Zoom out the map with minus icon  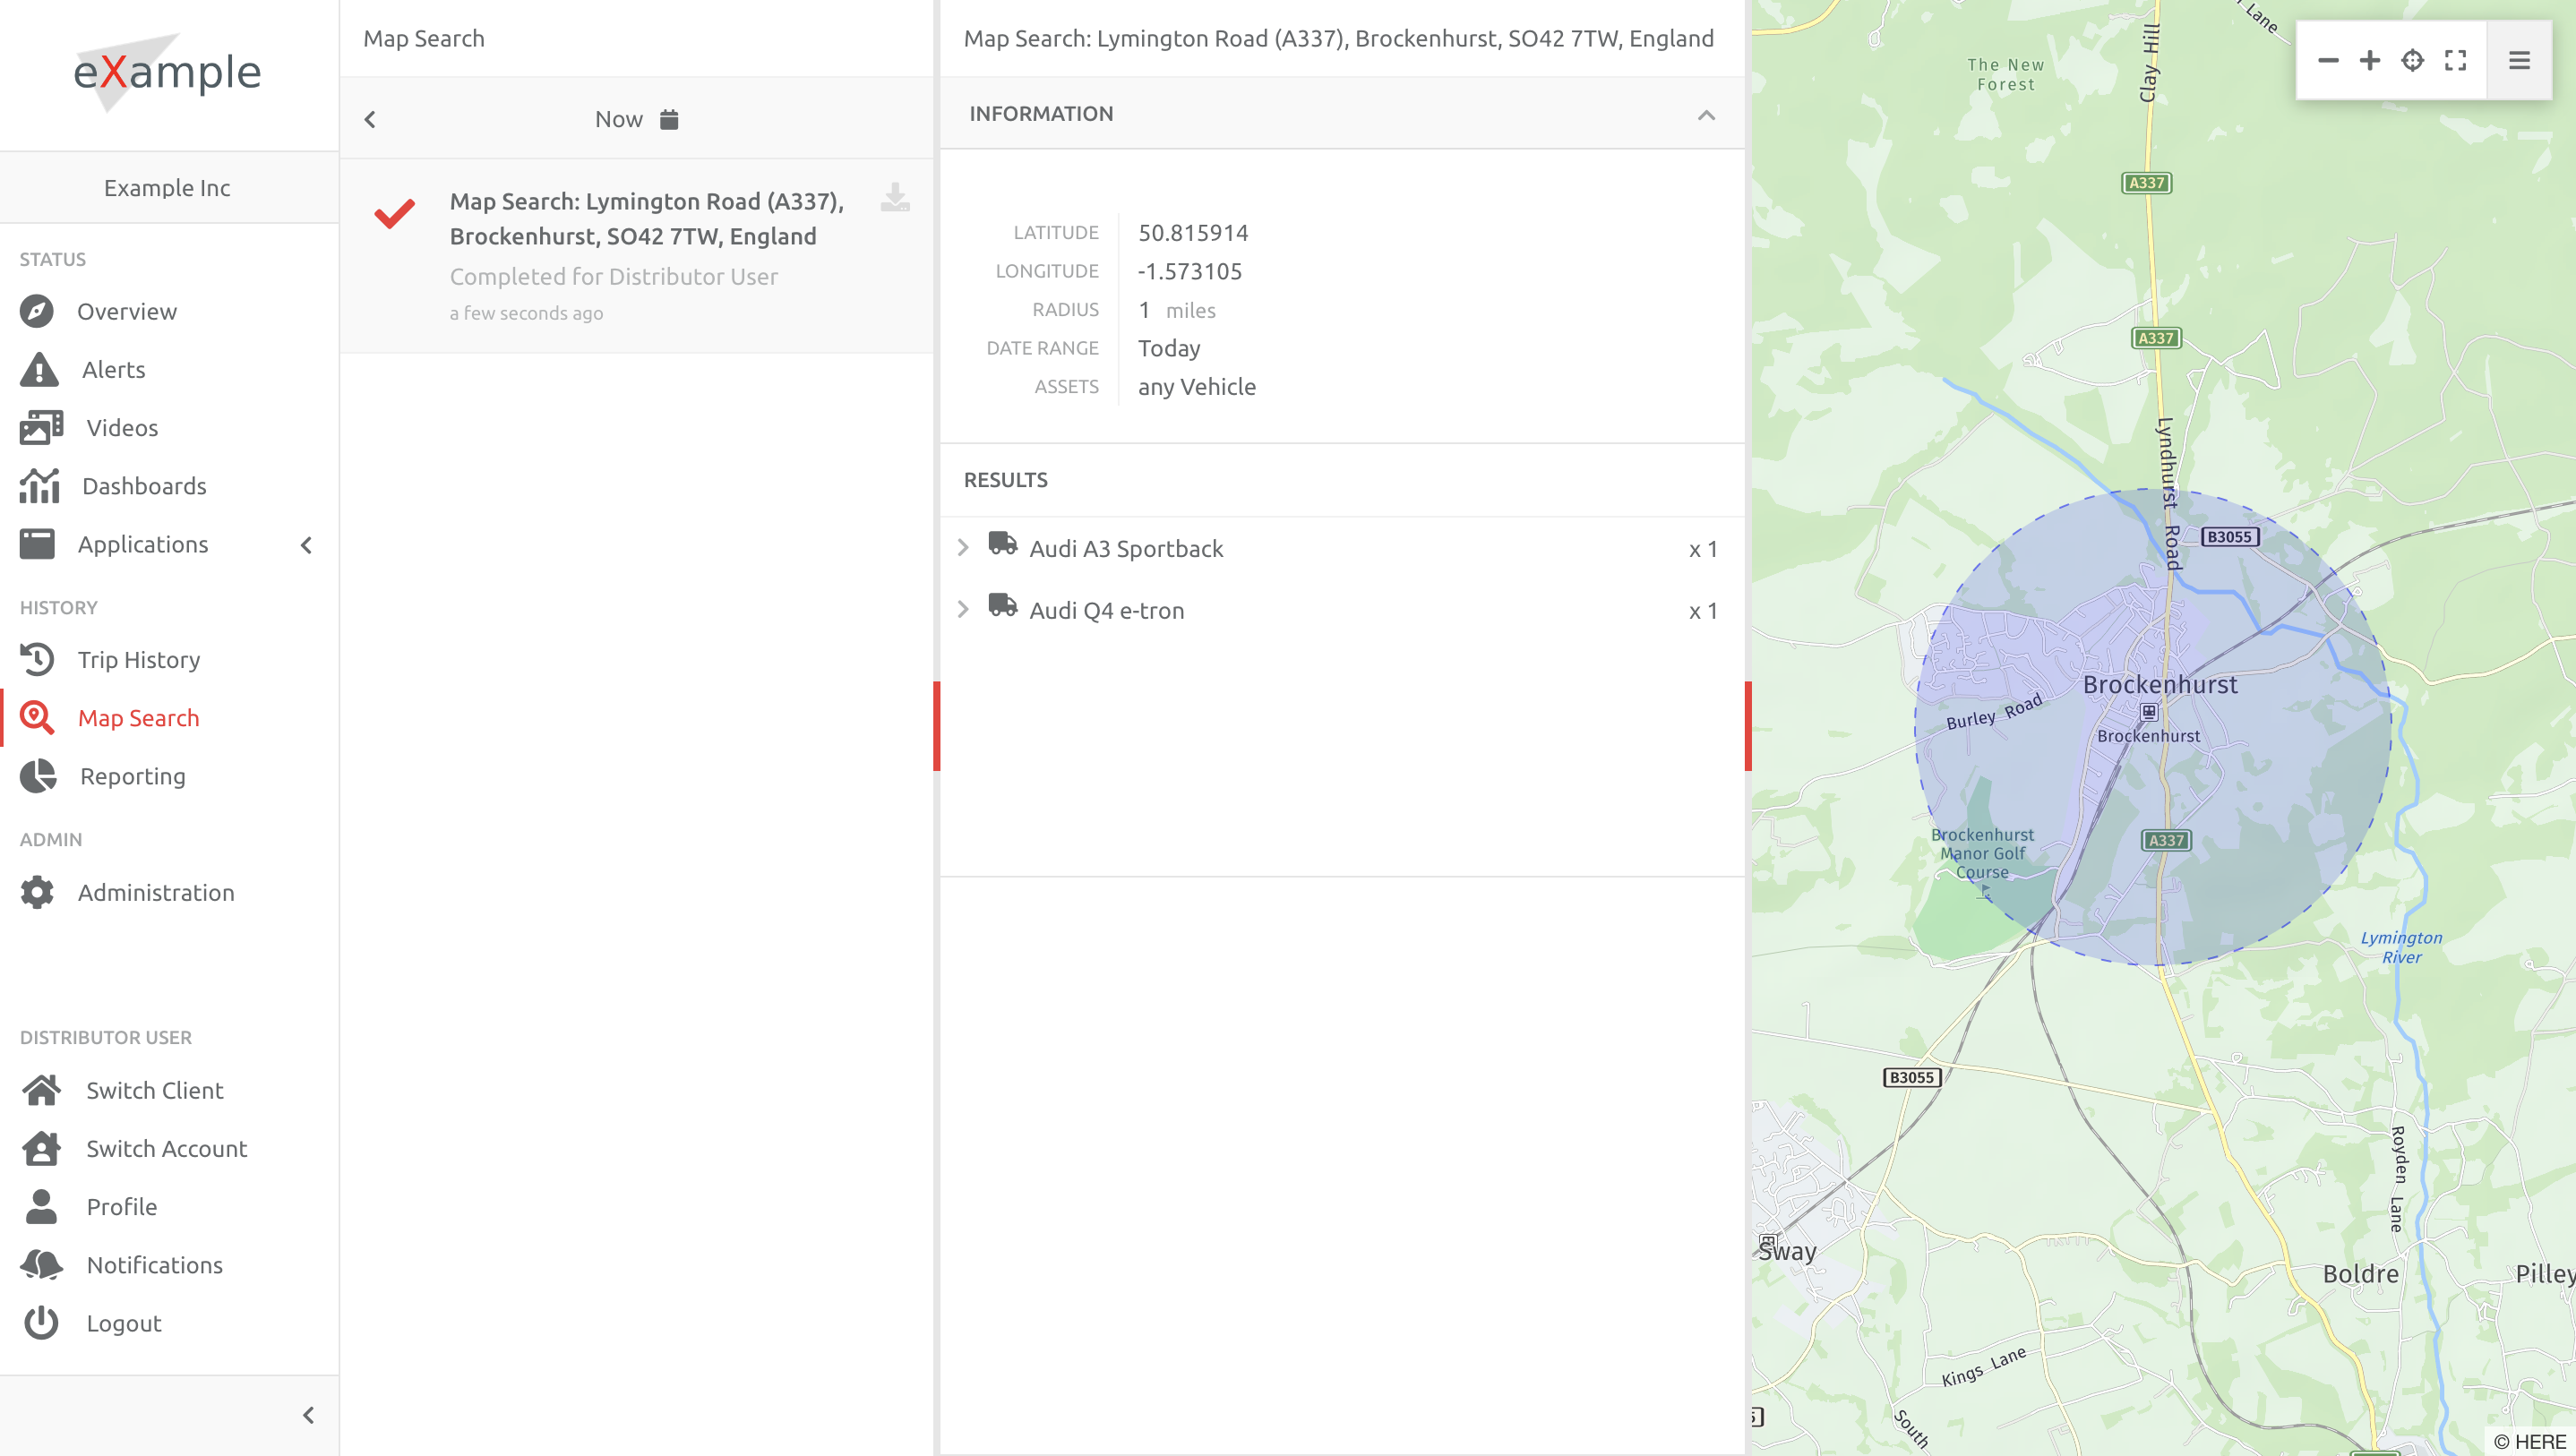pos(2328,61)
